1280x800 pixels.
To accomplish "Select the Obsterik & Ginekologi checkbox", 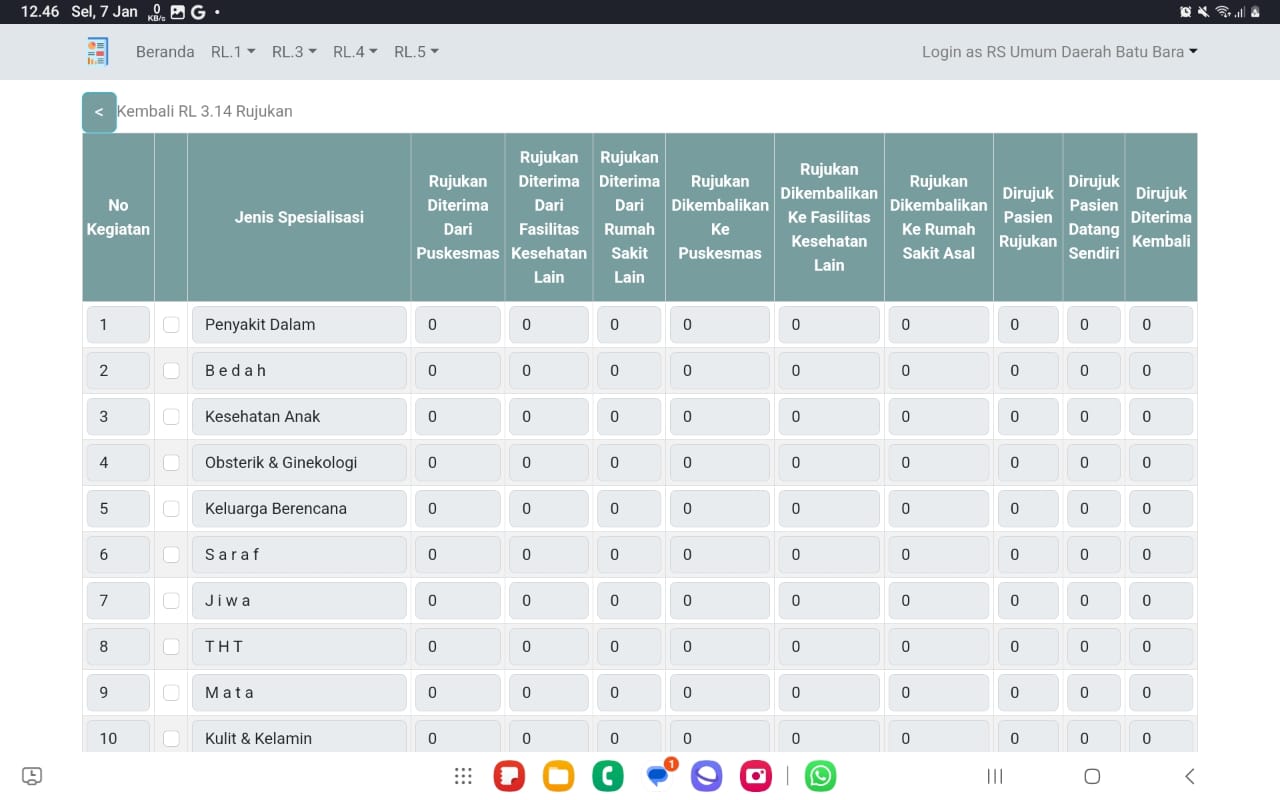I will pyautogui.click(x=171, y=462).
